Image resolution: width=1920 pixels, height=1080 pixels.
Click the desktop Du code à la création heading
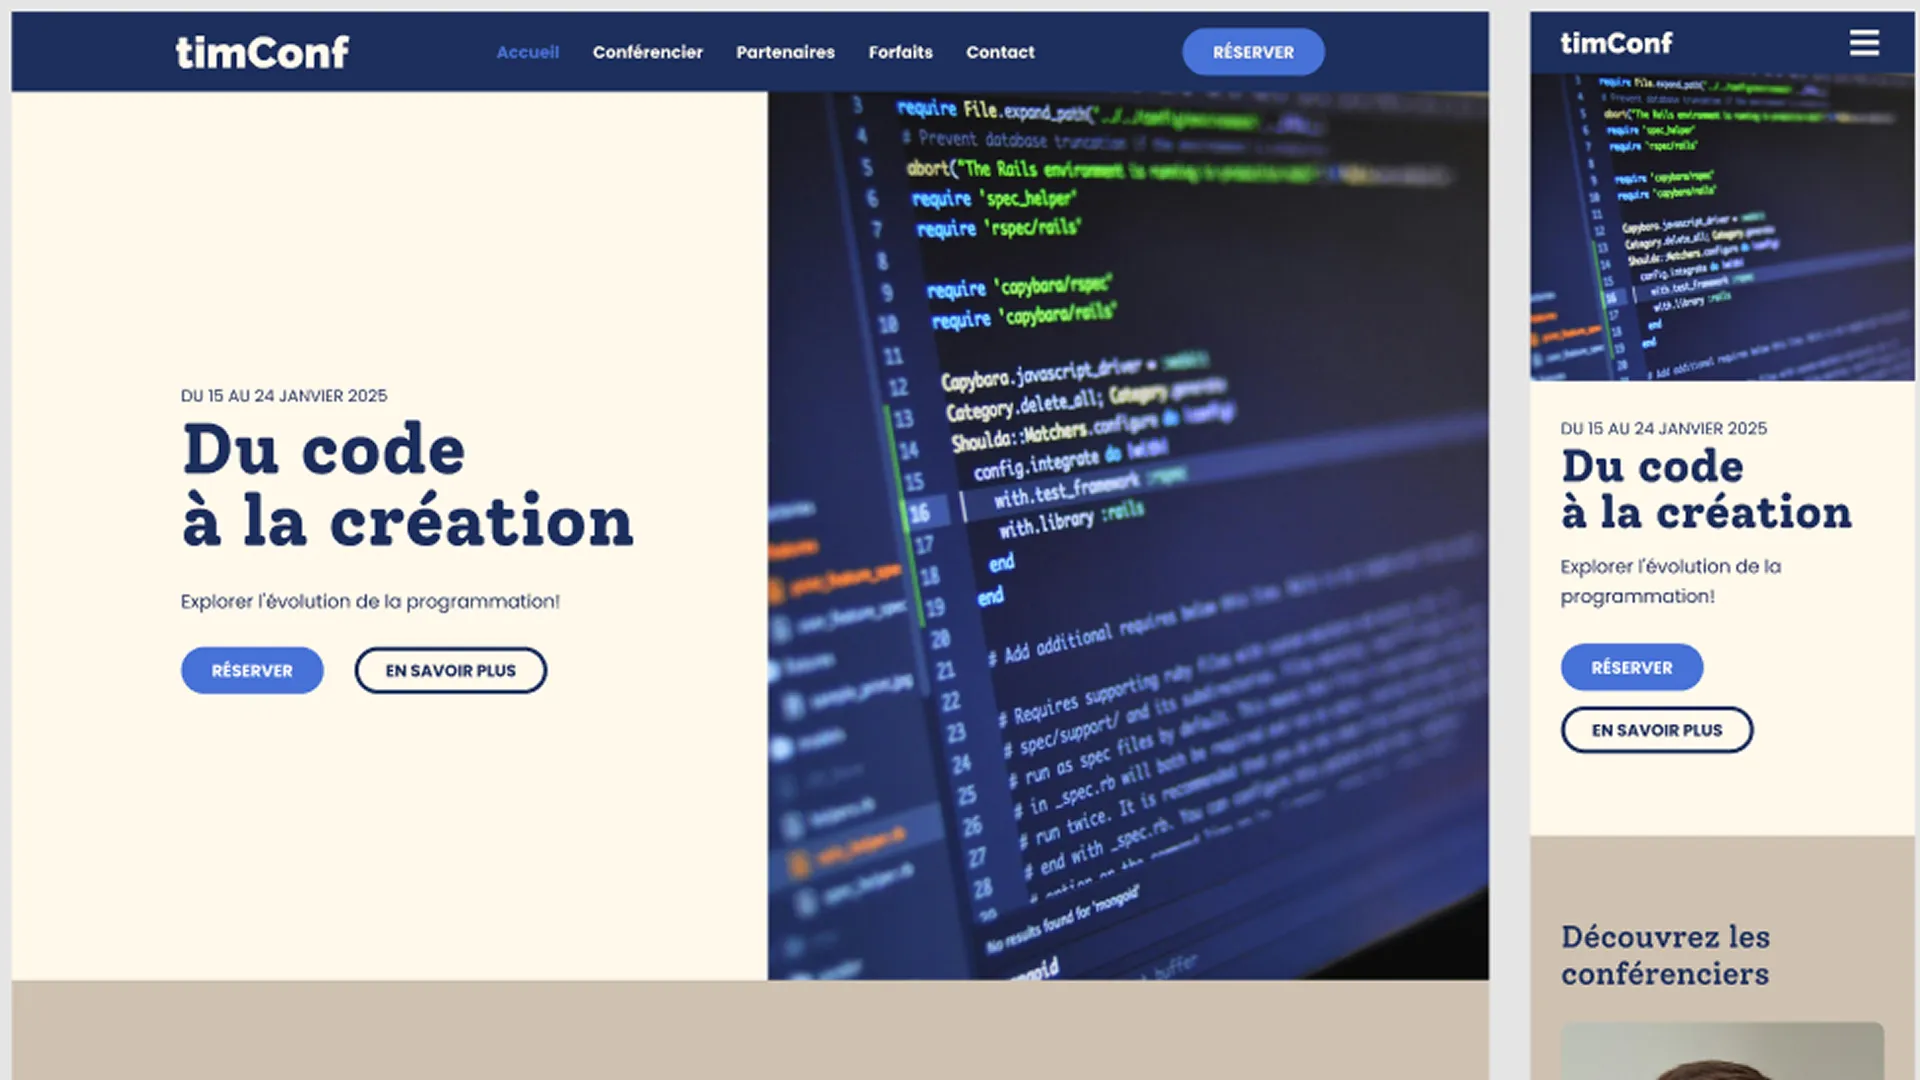(407, 485)
